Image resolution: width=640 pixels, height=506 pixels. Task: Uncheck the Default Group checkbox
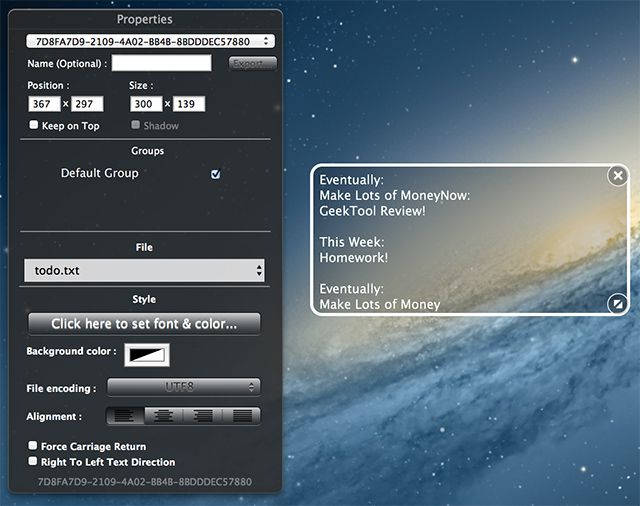216,174
